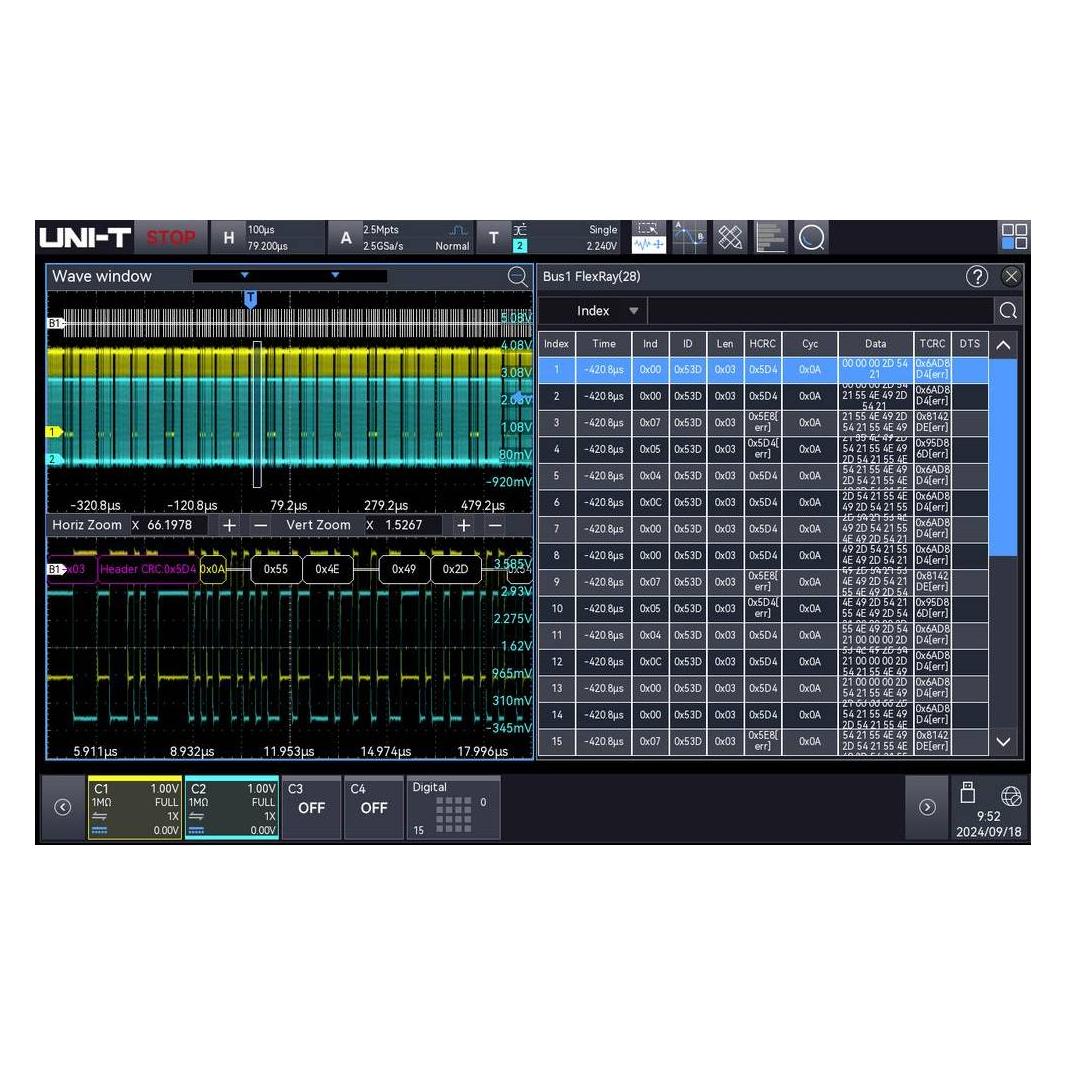The height and width of the screenshot is (1066, 1066).
Task: Click the ID column header
Action: tap(688, 344)
